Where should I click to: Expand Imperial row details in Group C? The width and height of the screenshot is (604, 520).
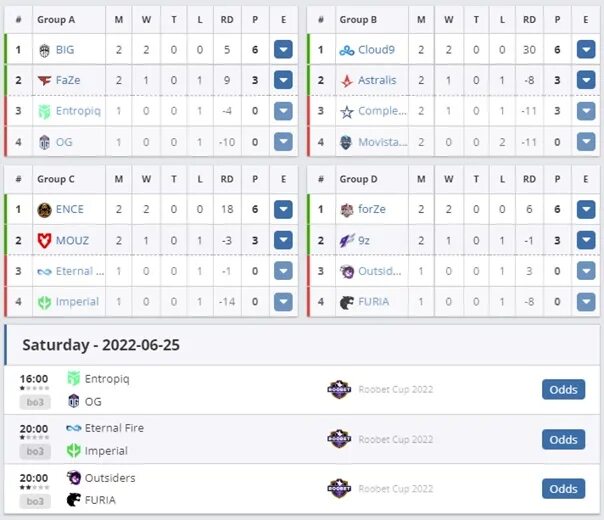283,302
